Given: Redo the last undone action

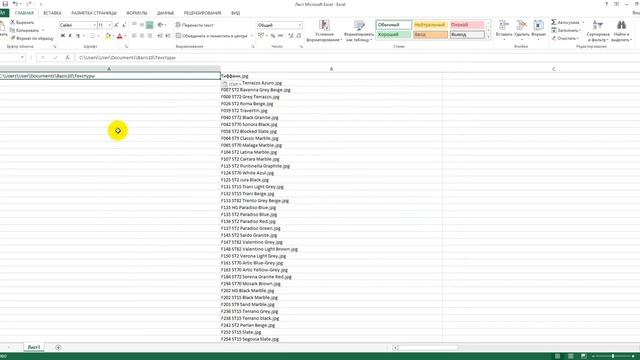Looking at the screenshot, I should pos(29,4).
